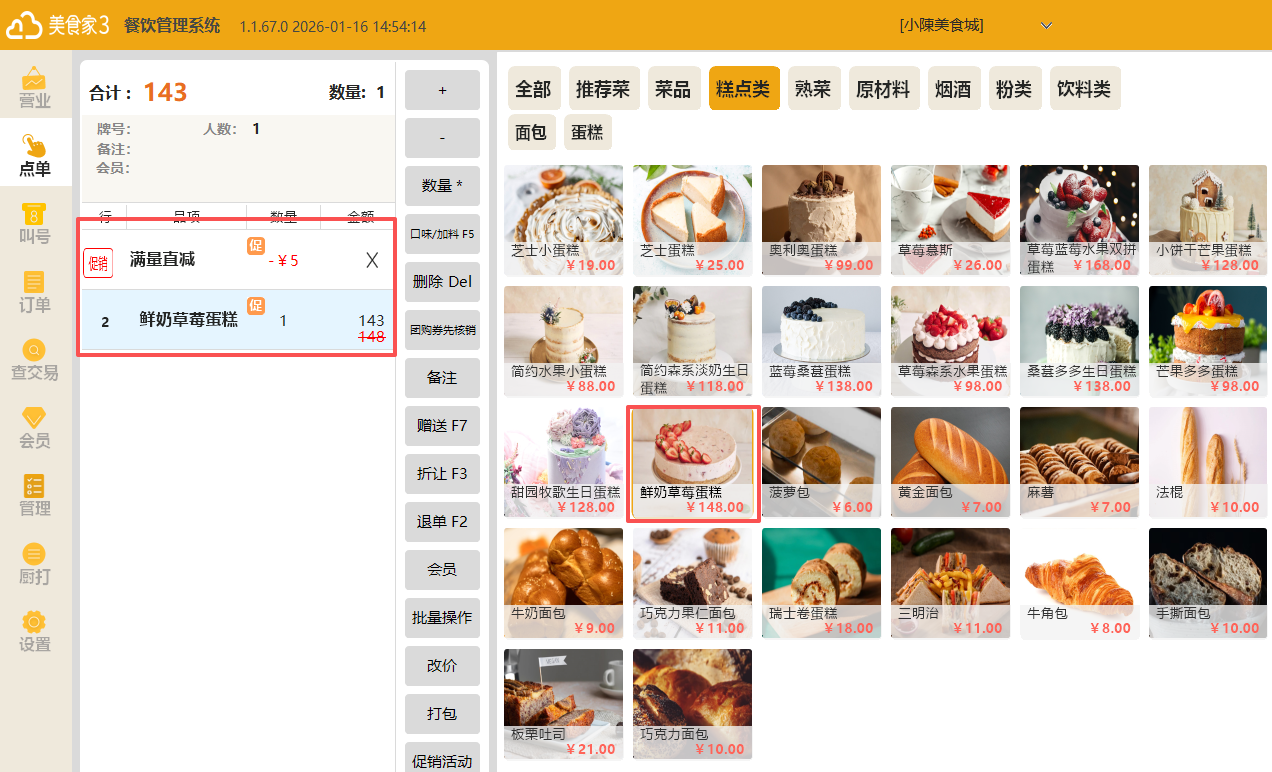Click the orange 促 badge on 鲜奶草莓蛋糕

(256, 306)
